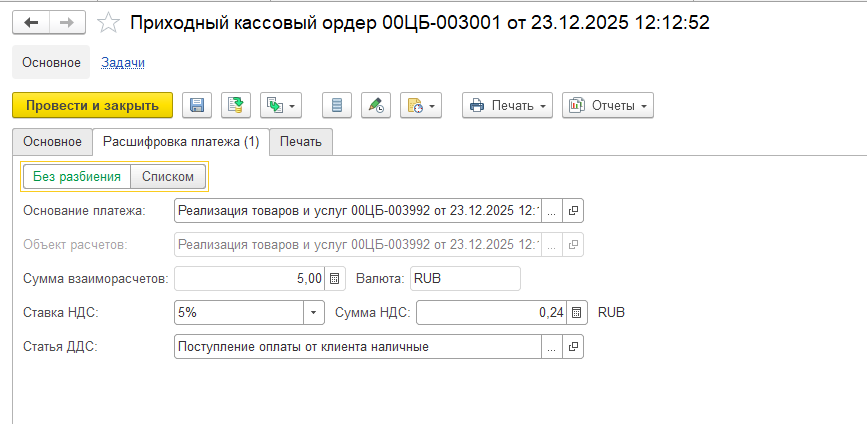The width and height of the screenshot is (867, 424).
Task: Open the Задачи link
Action: (123, 62)
